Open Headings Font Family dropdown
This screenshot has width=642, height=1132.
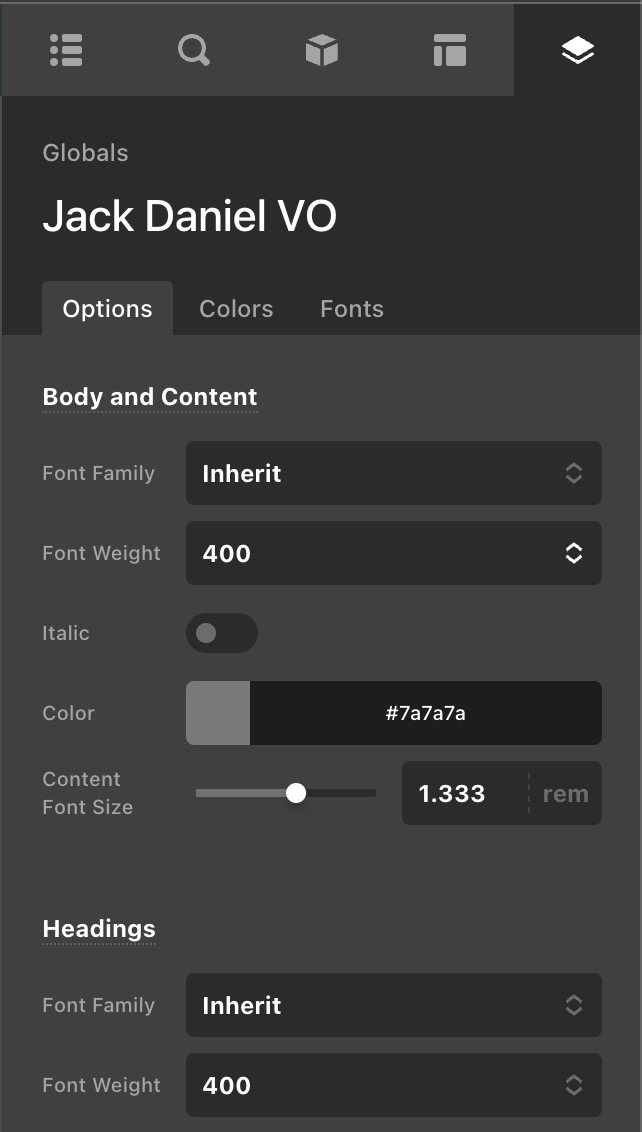[393, 1005]
